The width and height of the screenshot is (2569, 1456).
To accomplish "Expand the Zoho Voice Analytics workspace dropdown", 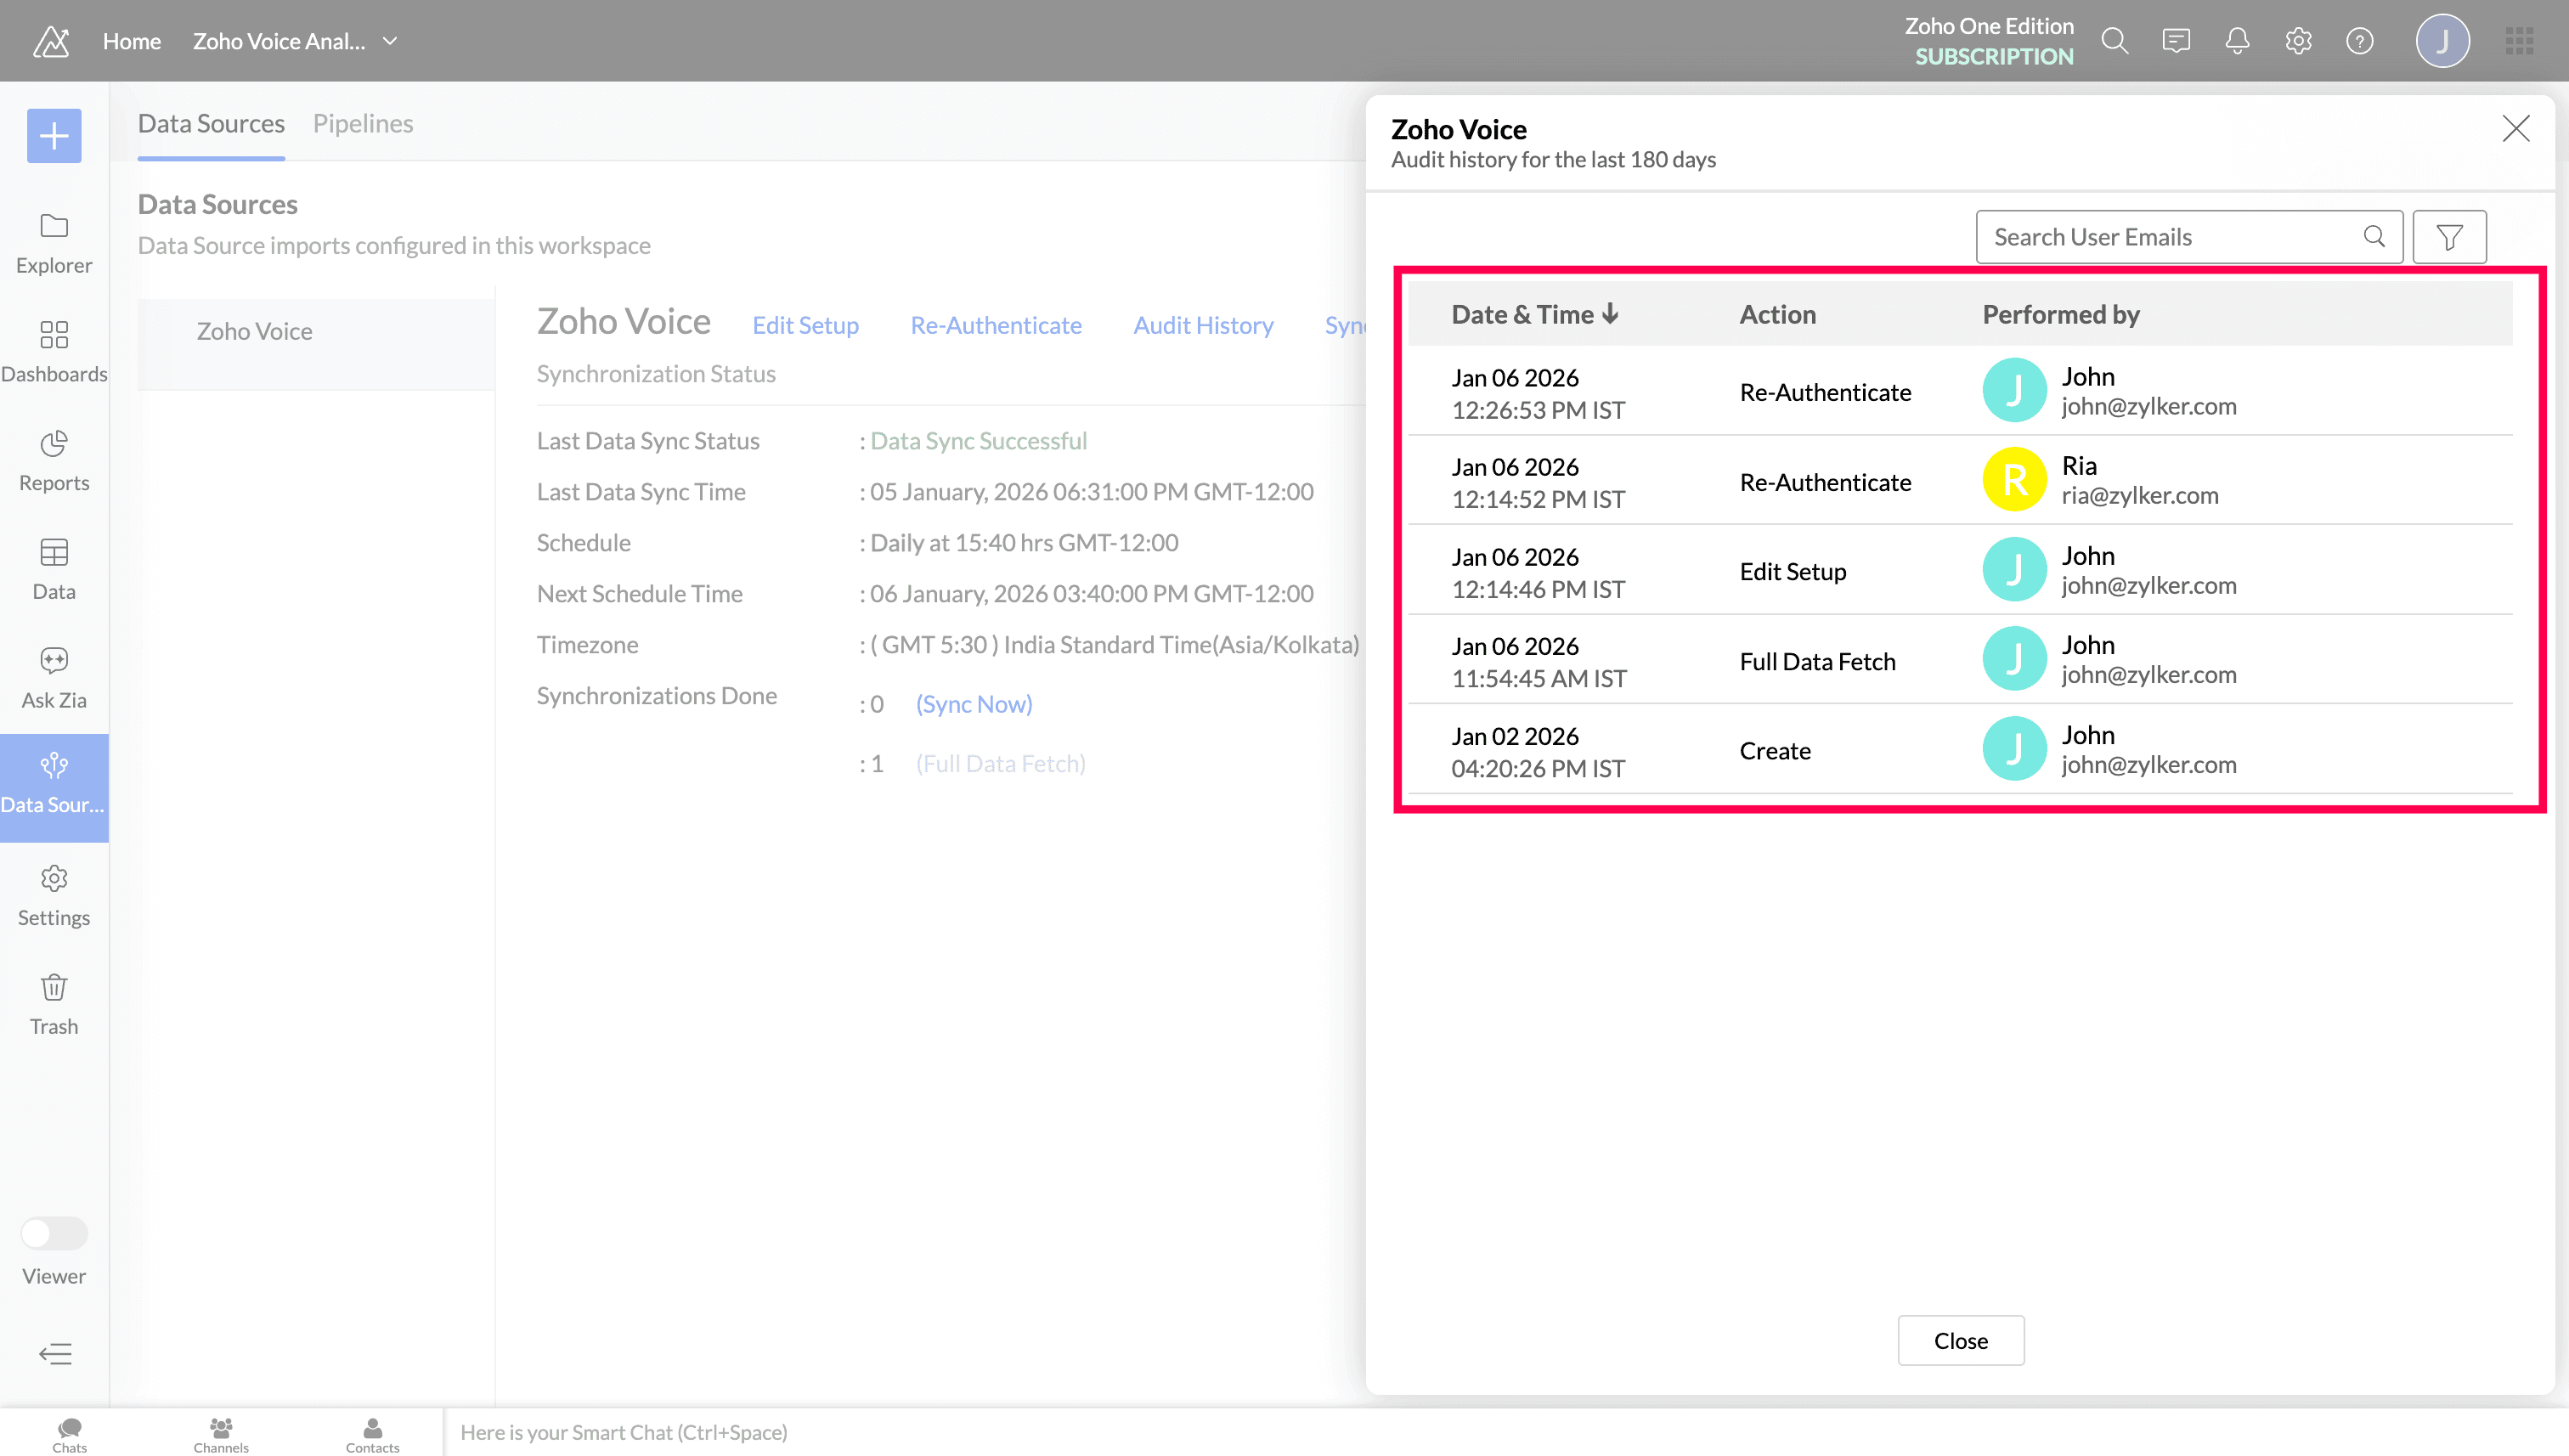I will coord(390,41).
